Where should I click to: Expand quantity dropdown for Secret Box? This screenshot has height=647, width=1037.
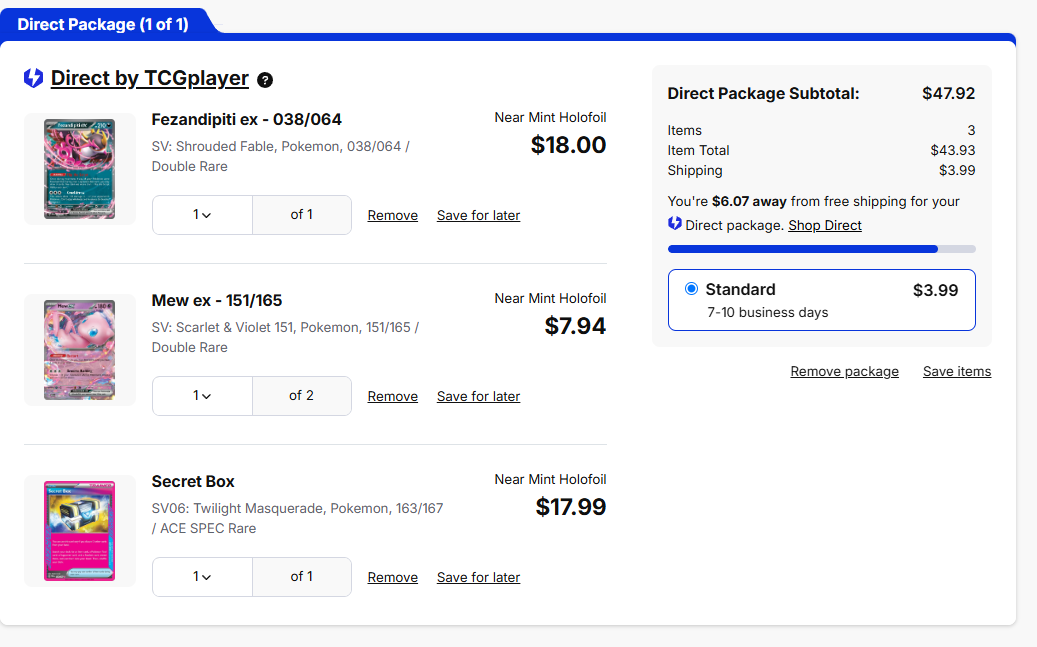[x=202, y=577]
